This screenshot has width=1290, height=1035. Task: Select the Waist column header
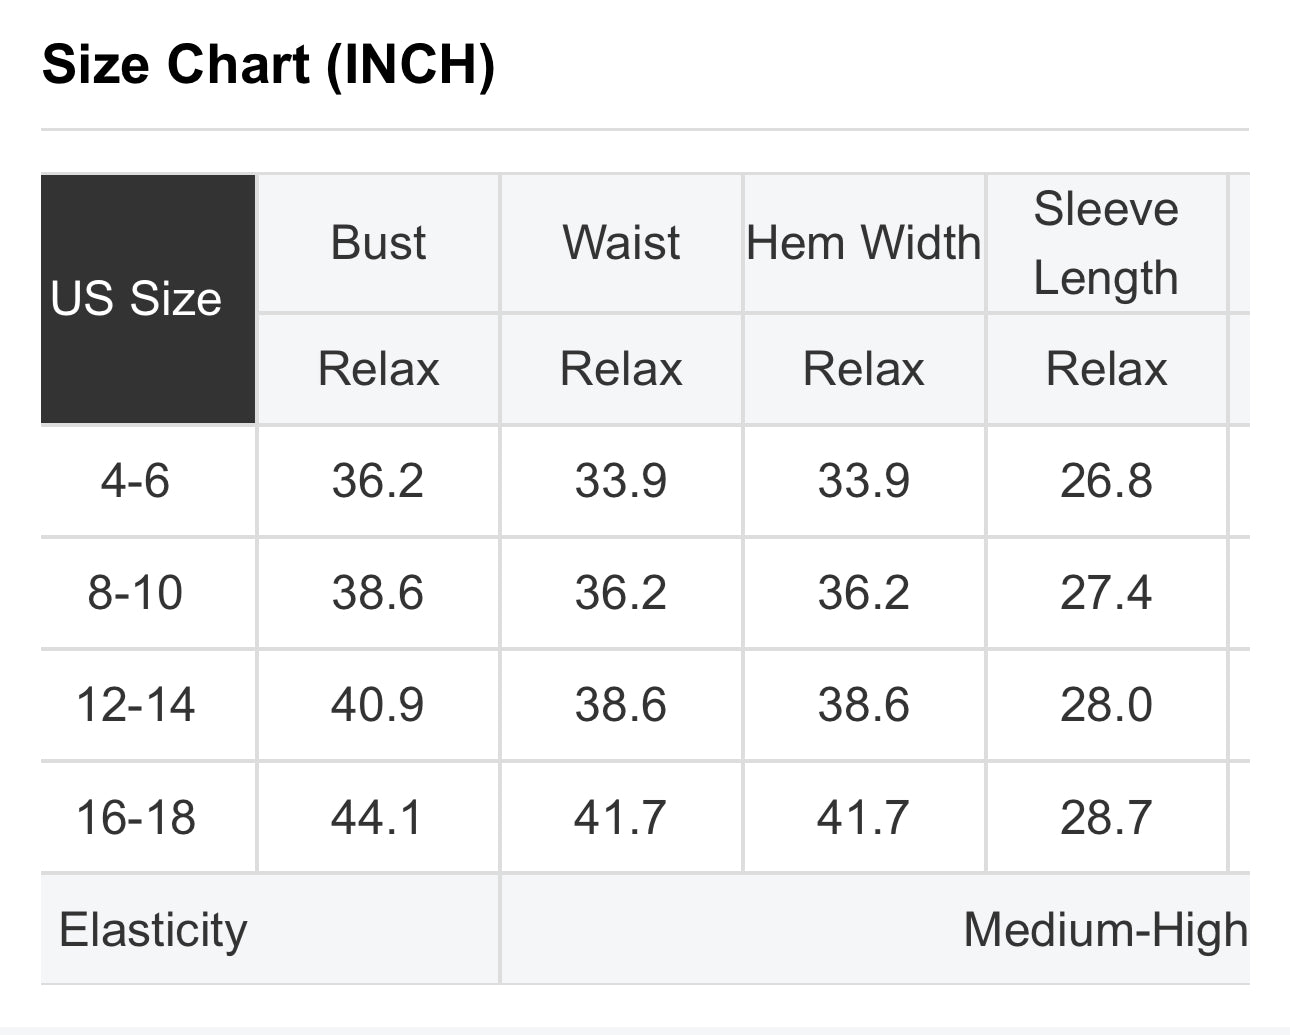click(x=621, y=243)
